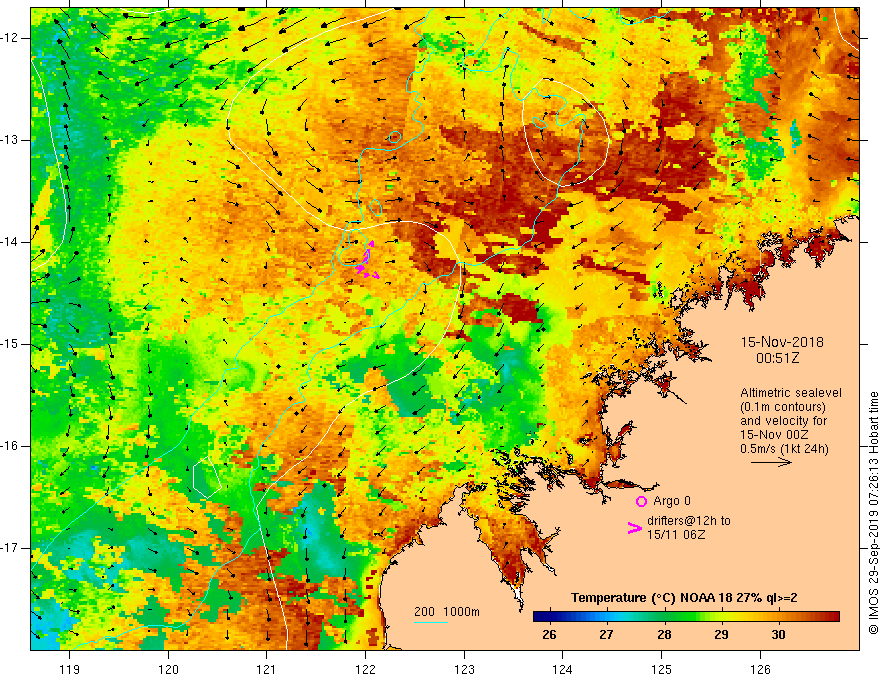This screenshot has width=880, height=680.
Task: Click the longitude axis label 124
Action: pyautogui.click(x=563, y=669)
